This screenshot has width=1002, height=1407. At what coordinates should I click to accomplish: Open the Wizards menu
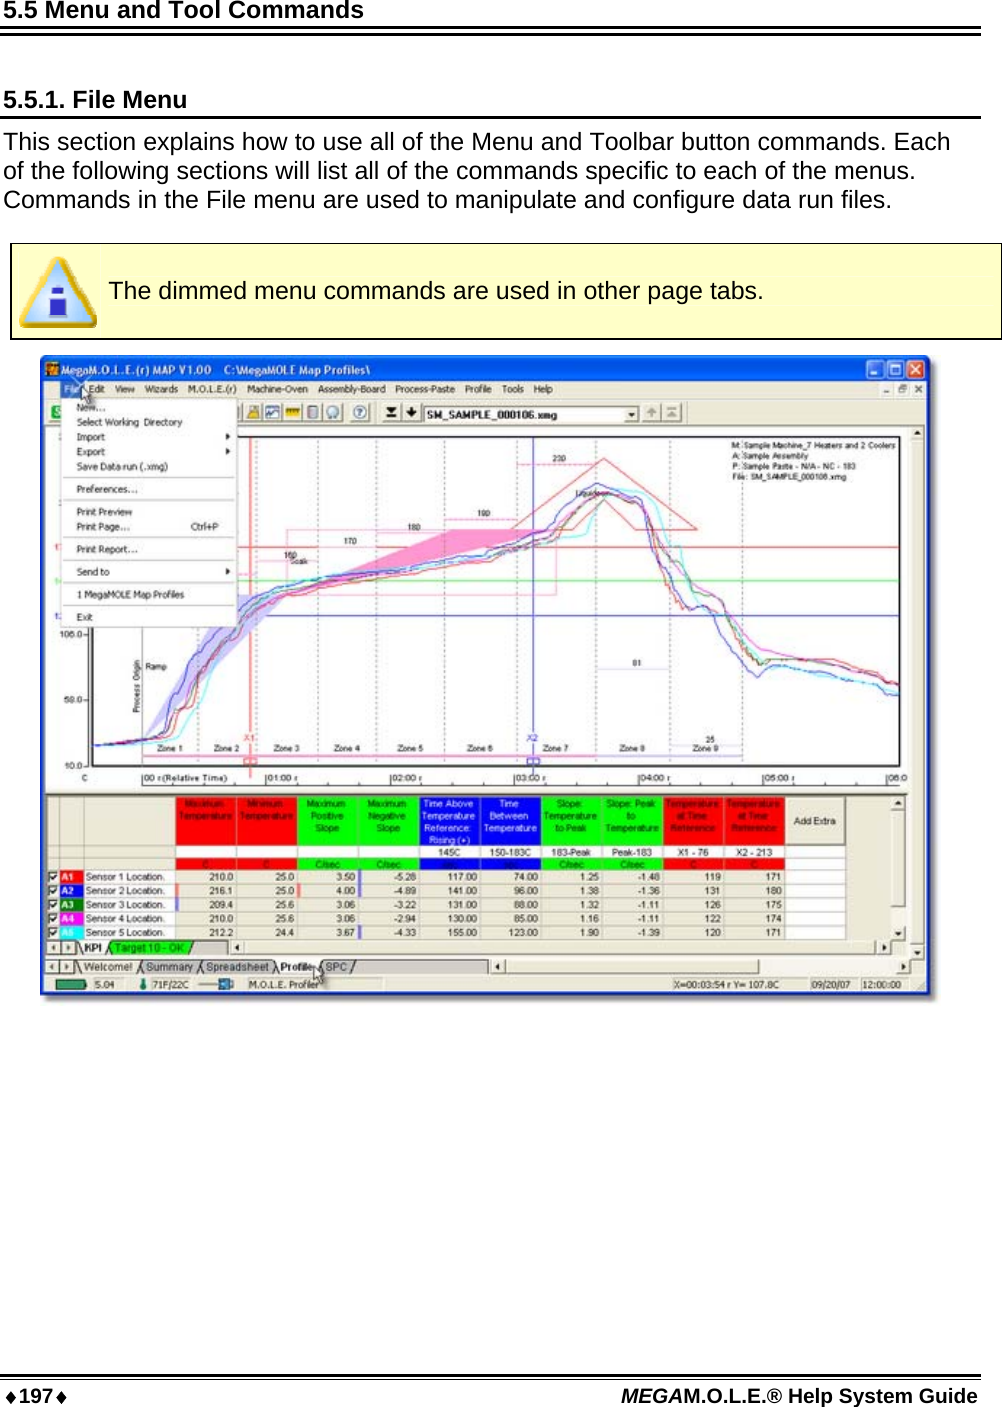point(161,389)
